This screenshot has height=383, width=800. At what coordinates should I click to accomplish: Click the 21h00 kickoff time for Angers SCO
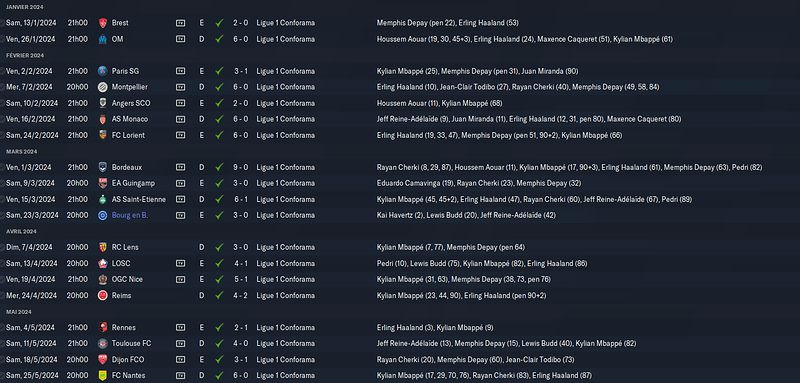pos(77,104)
